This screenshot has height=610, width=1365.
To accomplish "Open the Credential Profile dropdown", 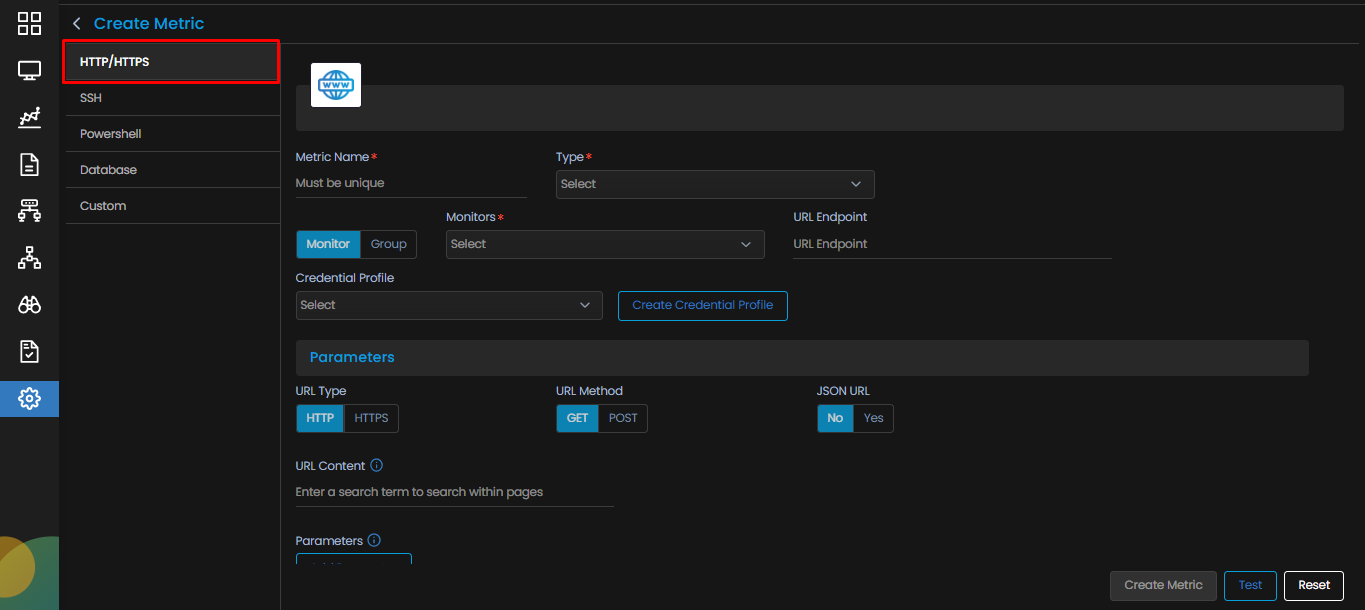I will [x=449, y=305].
